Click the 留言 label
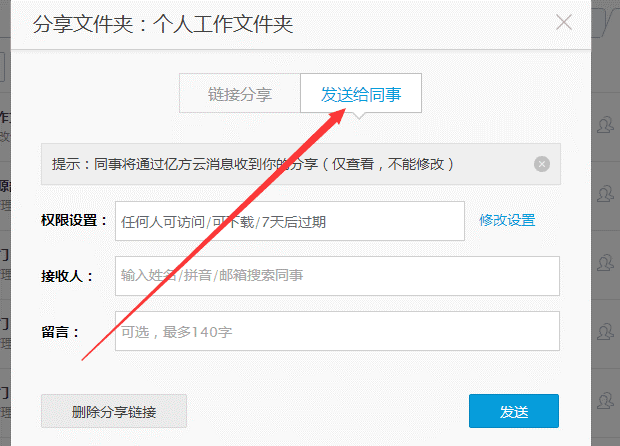The width and height of the screenshot is (620, 446). pos(60,331)
